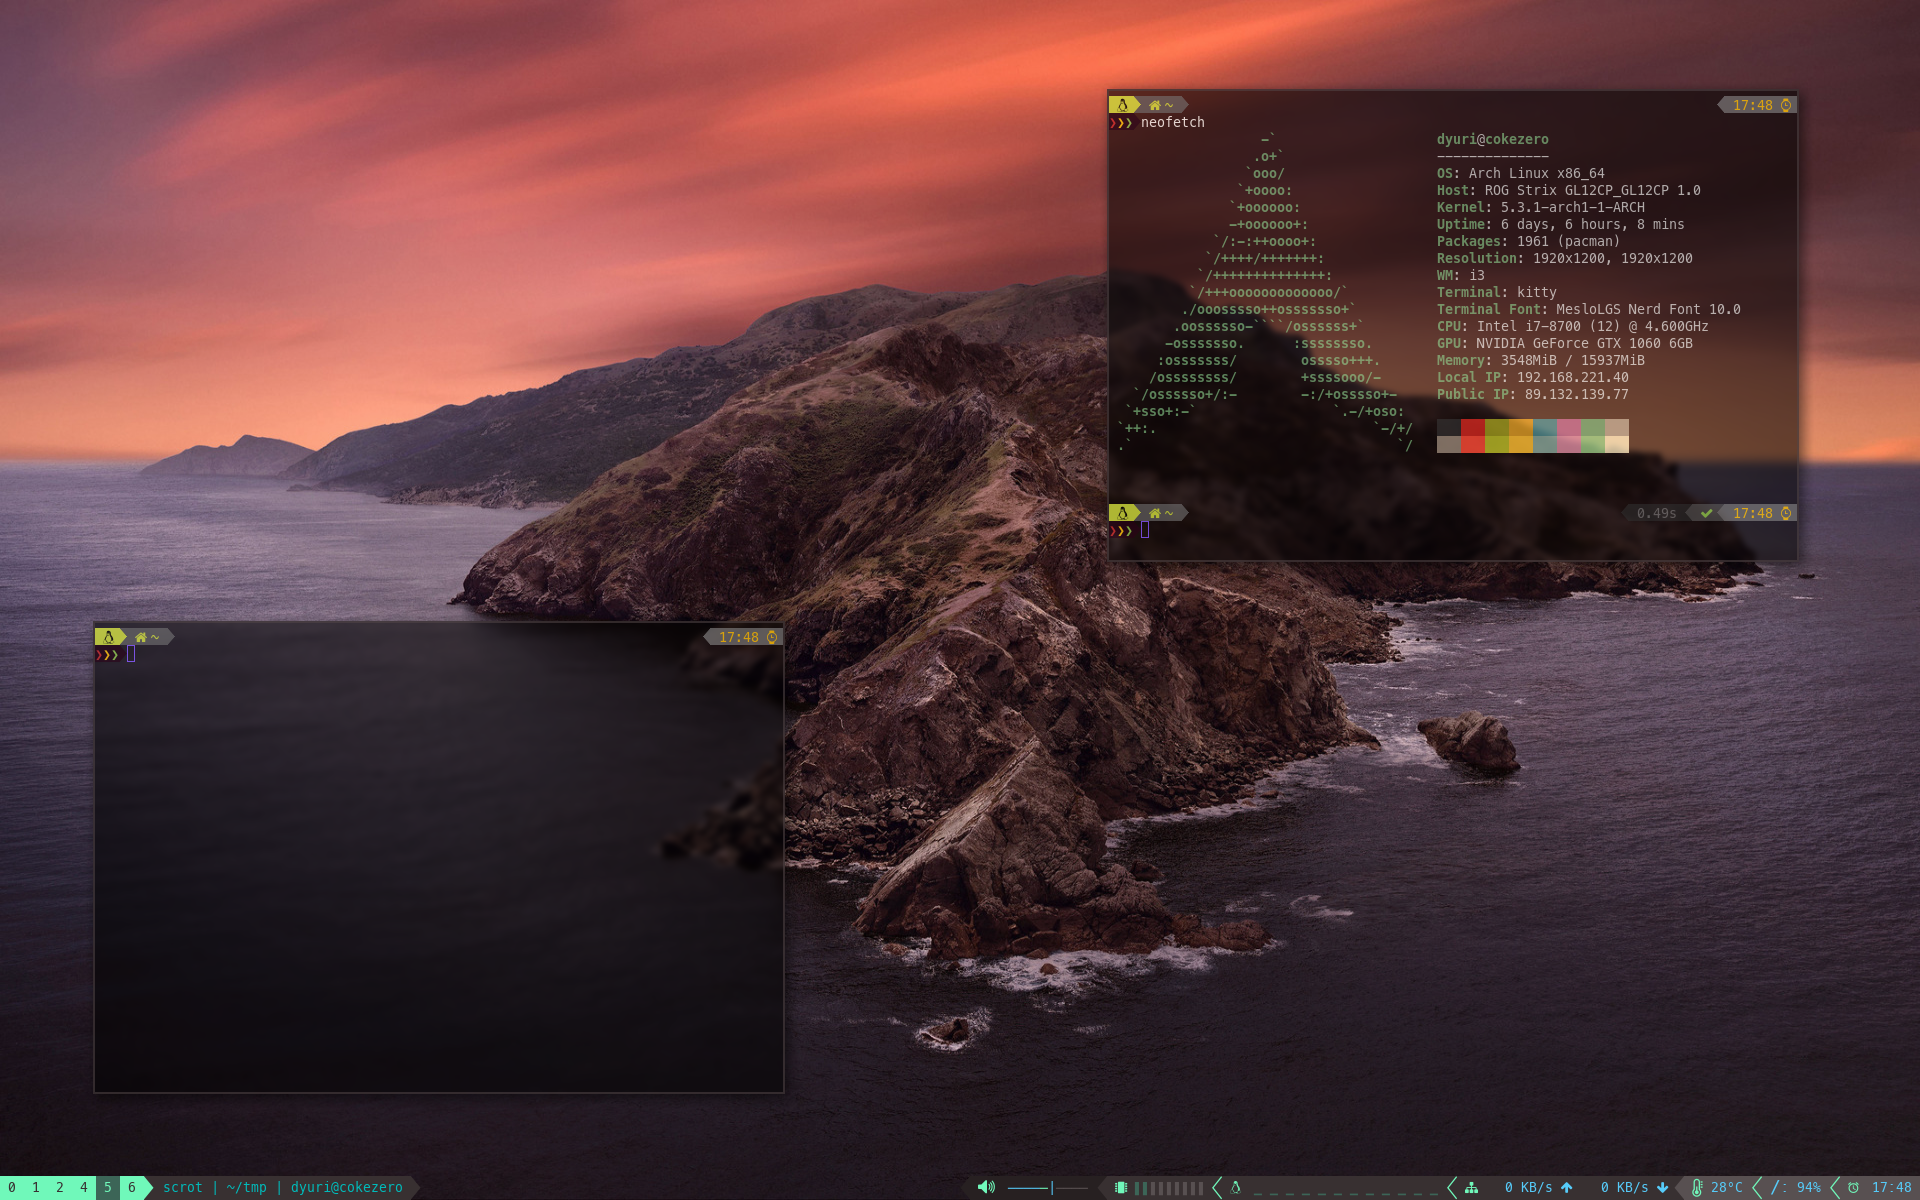Click the alarm clock icon in status bar
This screenshot has width=1920, height=1200.
point(1853,1187)
